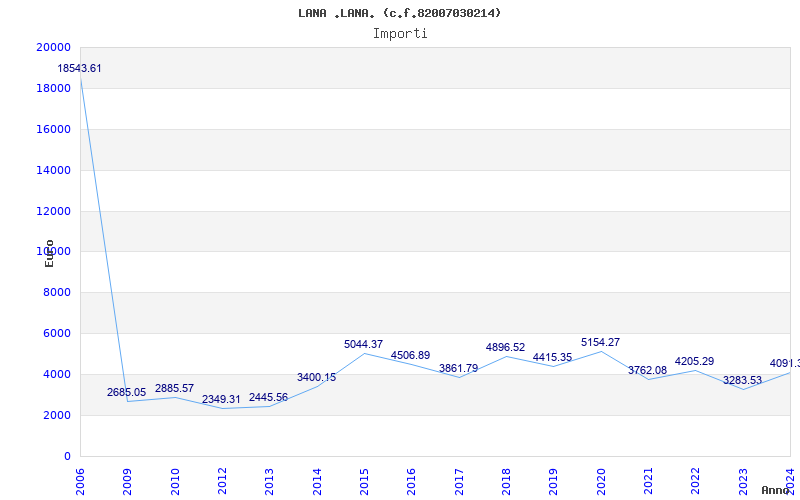This screenshot has width=800, height=500.
Task: Select the 4205.29 value label
Action: [694, 361]
